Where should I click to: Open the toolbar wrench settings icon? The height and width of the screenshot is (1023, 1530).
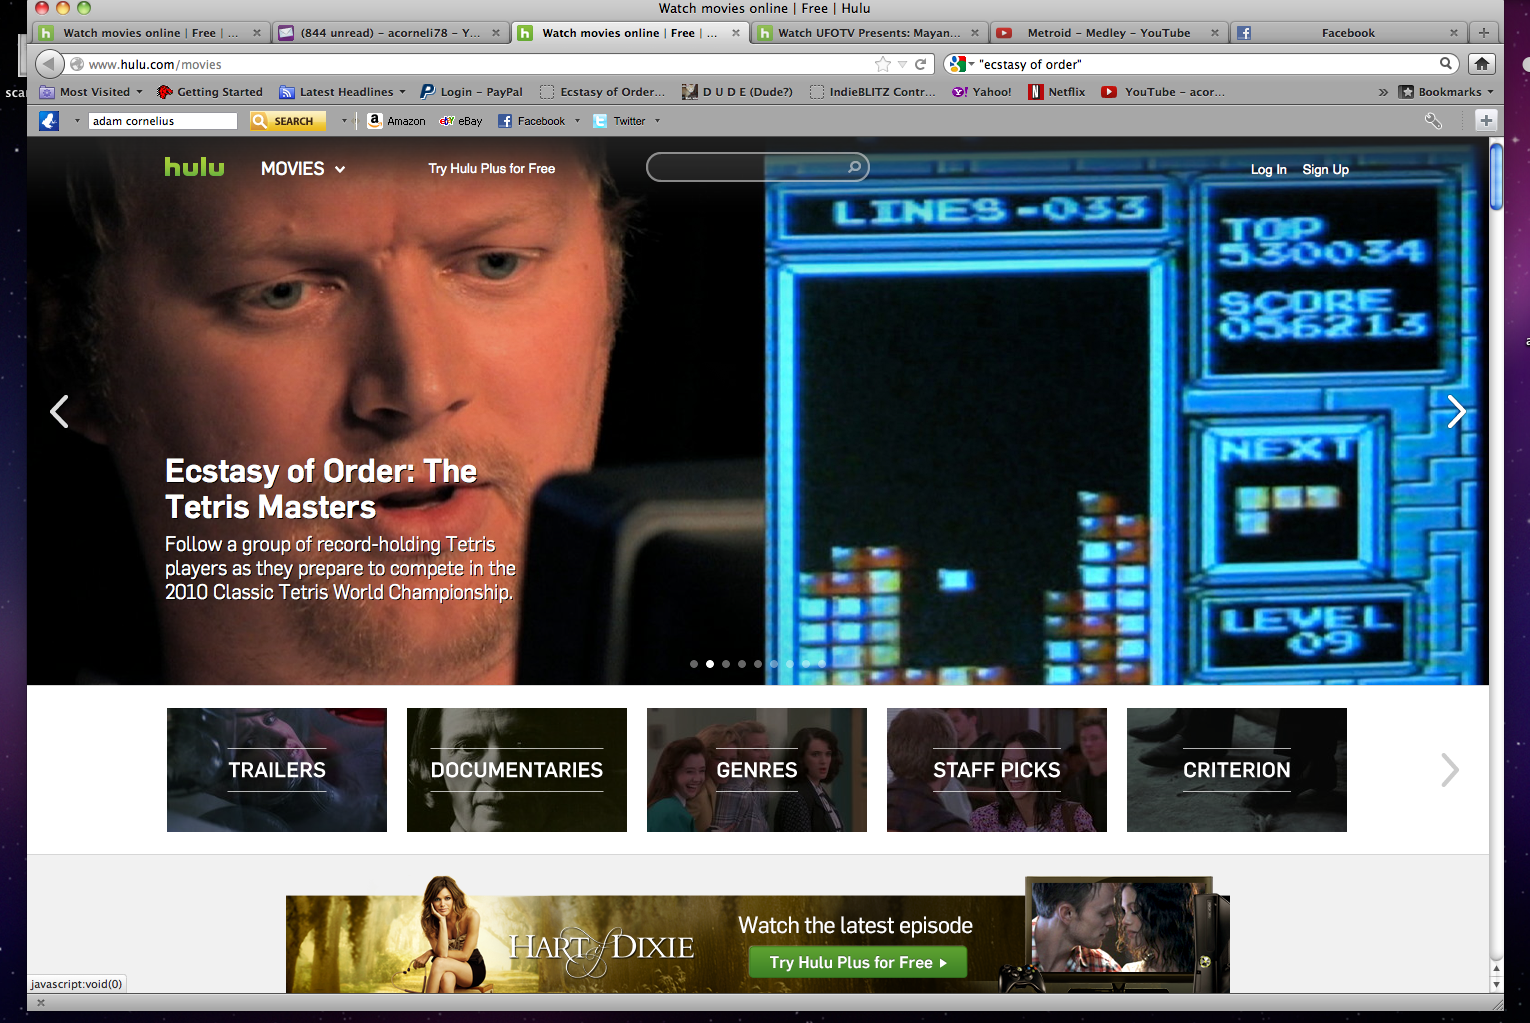[1433, 121]
